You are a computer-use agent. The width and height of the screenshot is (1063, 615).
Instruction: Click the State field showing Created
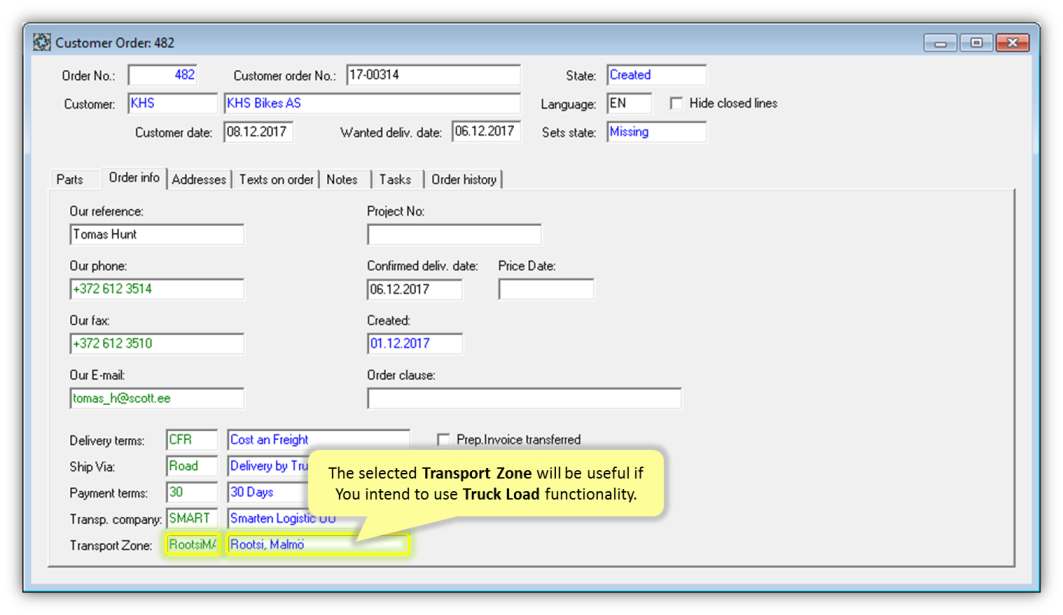tap(656, 75)
